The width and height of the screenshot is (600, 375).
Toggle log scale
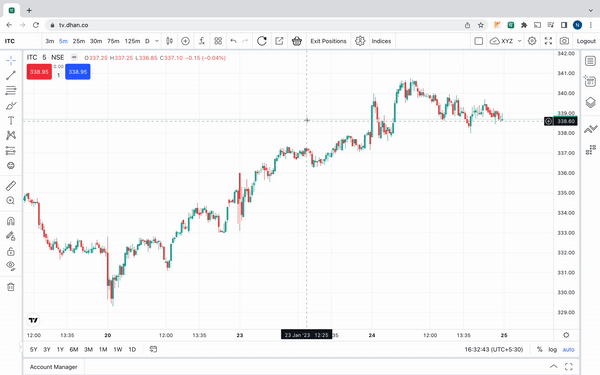tap(552, 349)
